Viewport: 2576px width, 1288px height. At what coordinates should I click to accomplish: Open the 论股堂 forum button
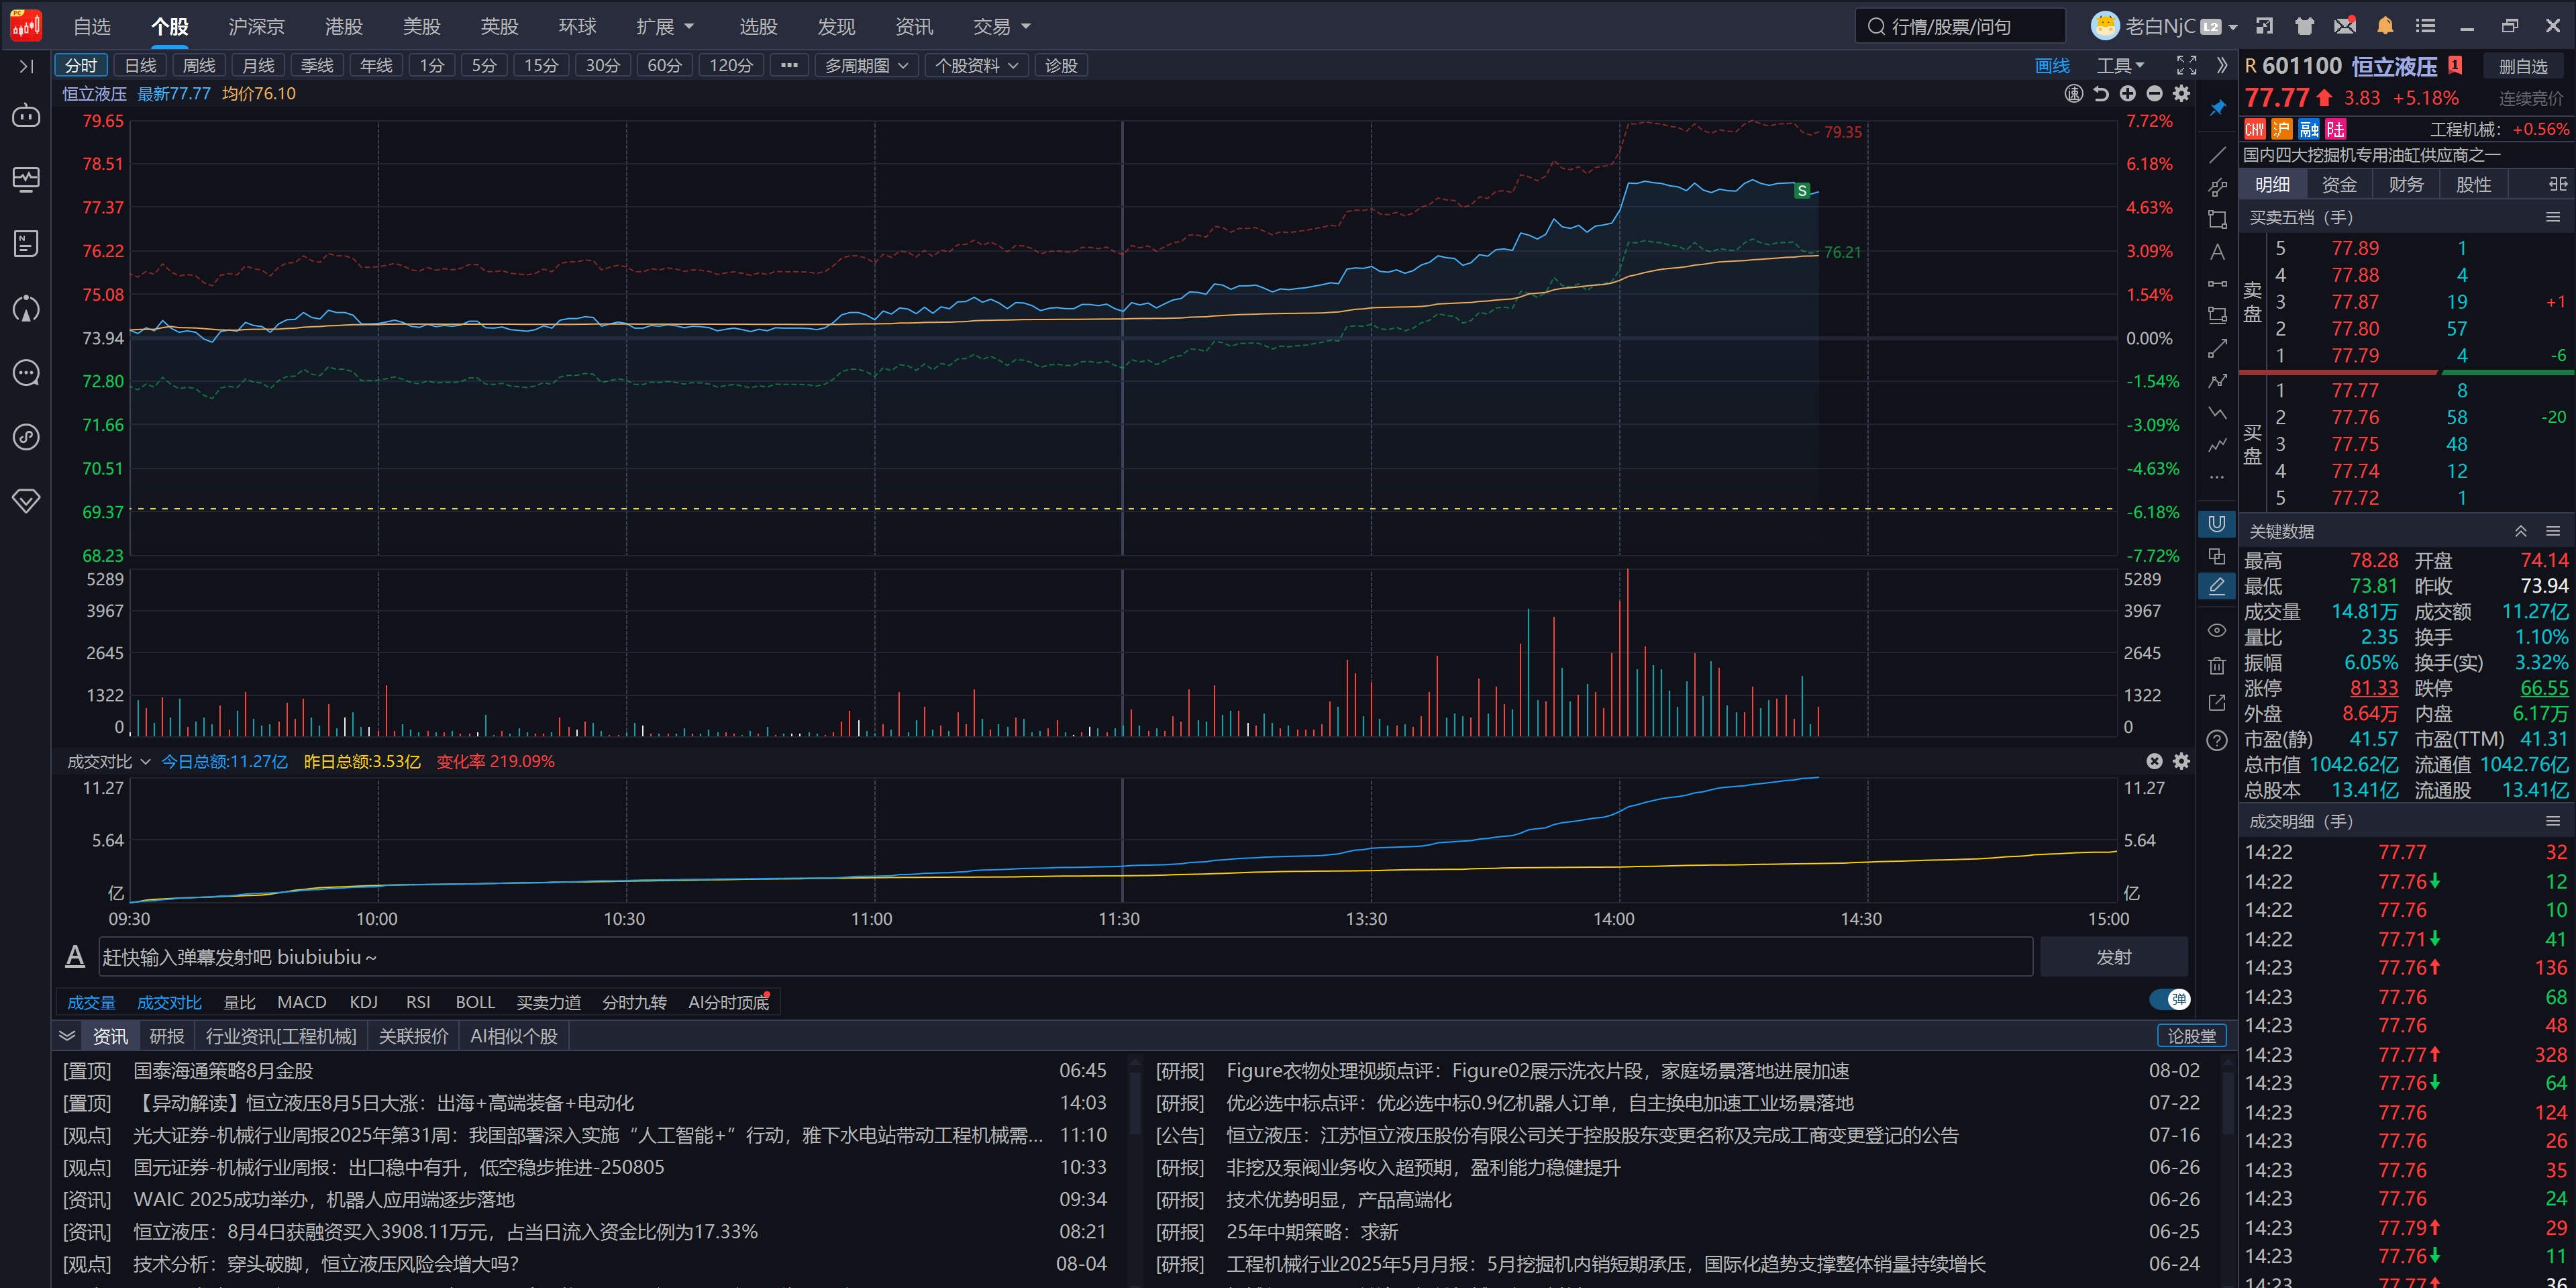coord(2191,1036)
